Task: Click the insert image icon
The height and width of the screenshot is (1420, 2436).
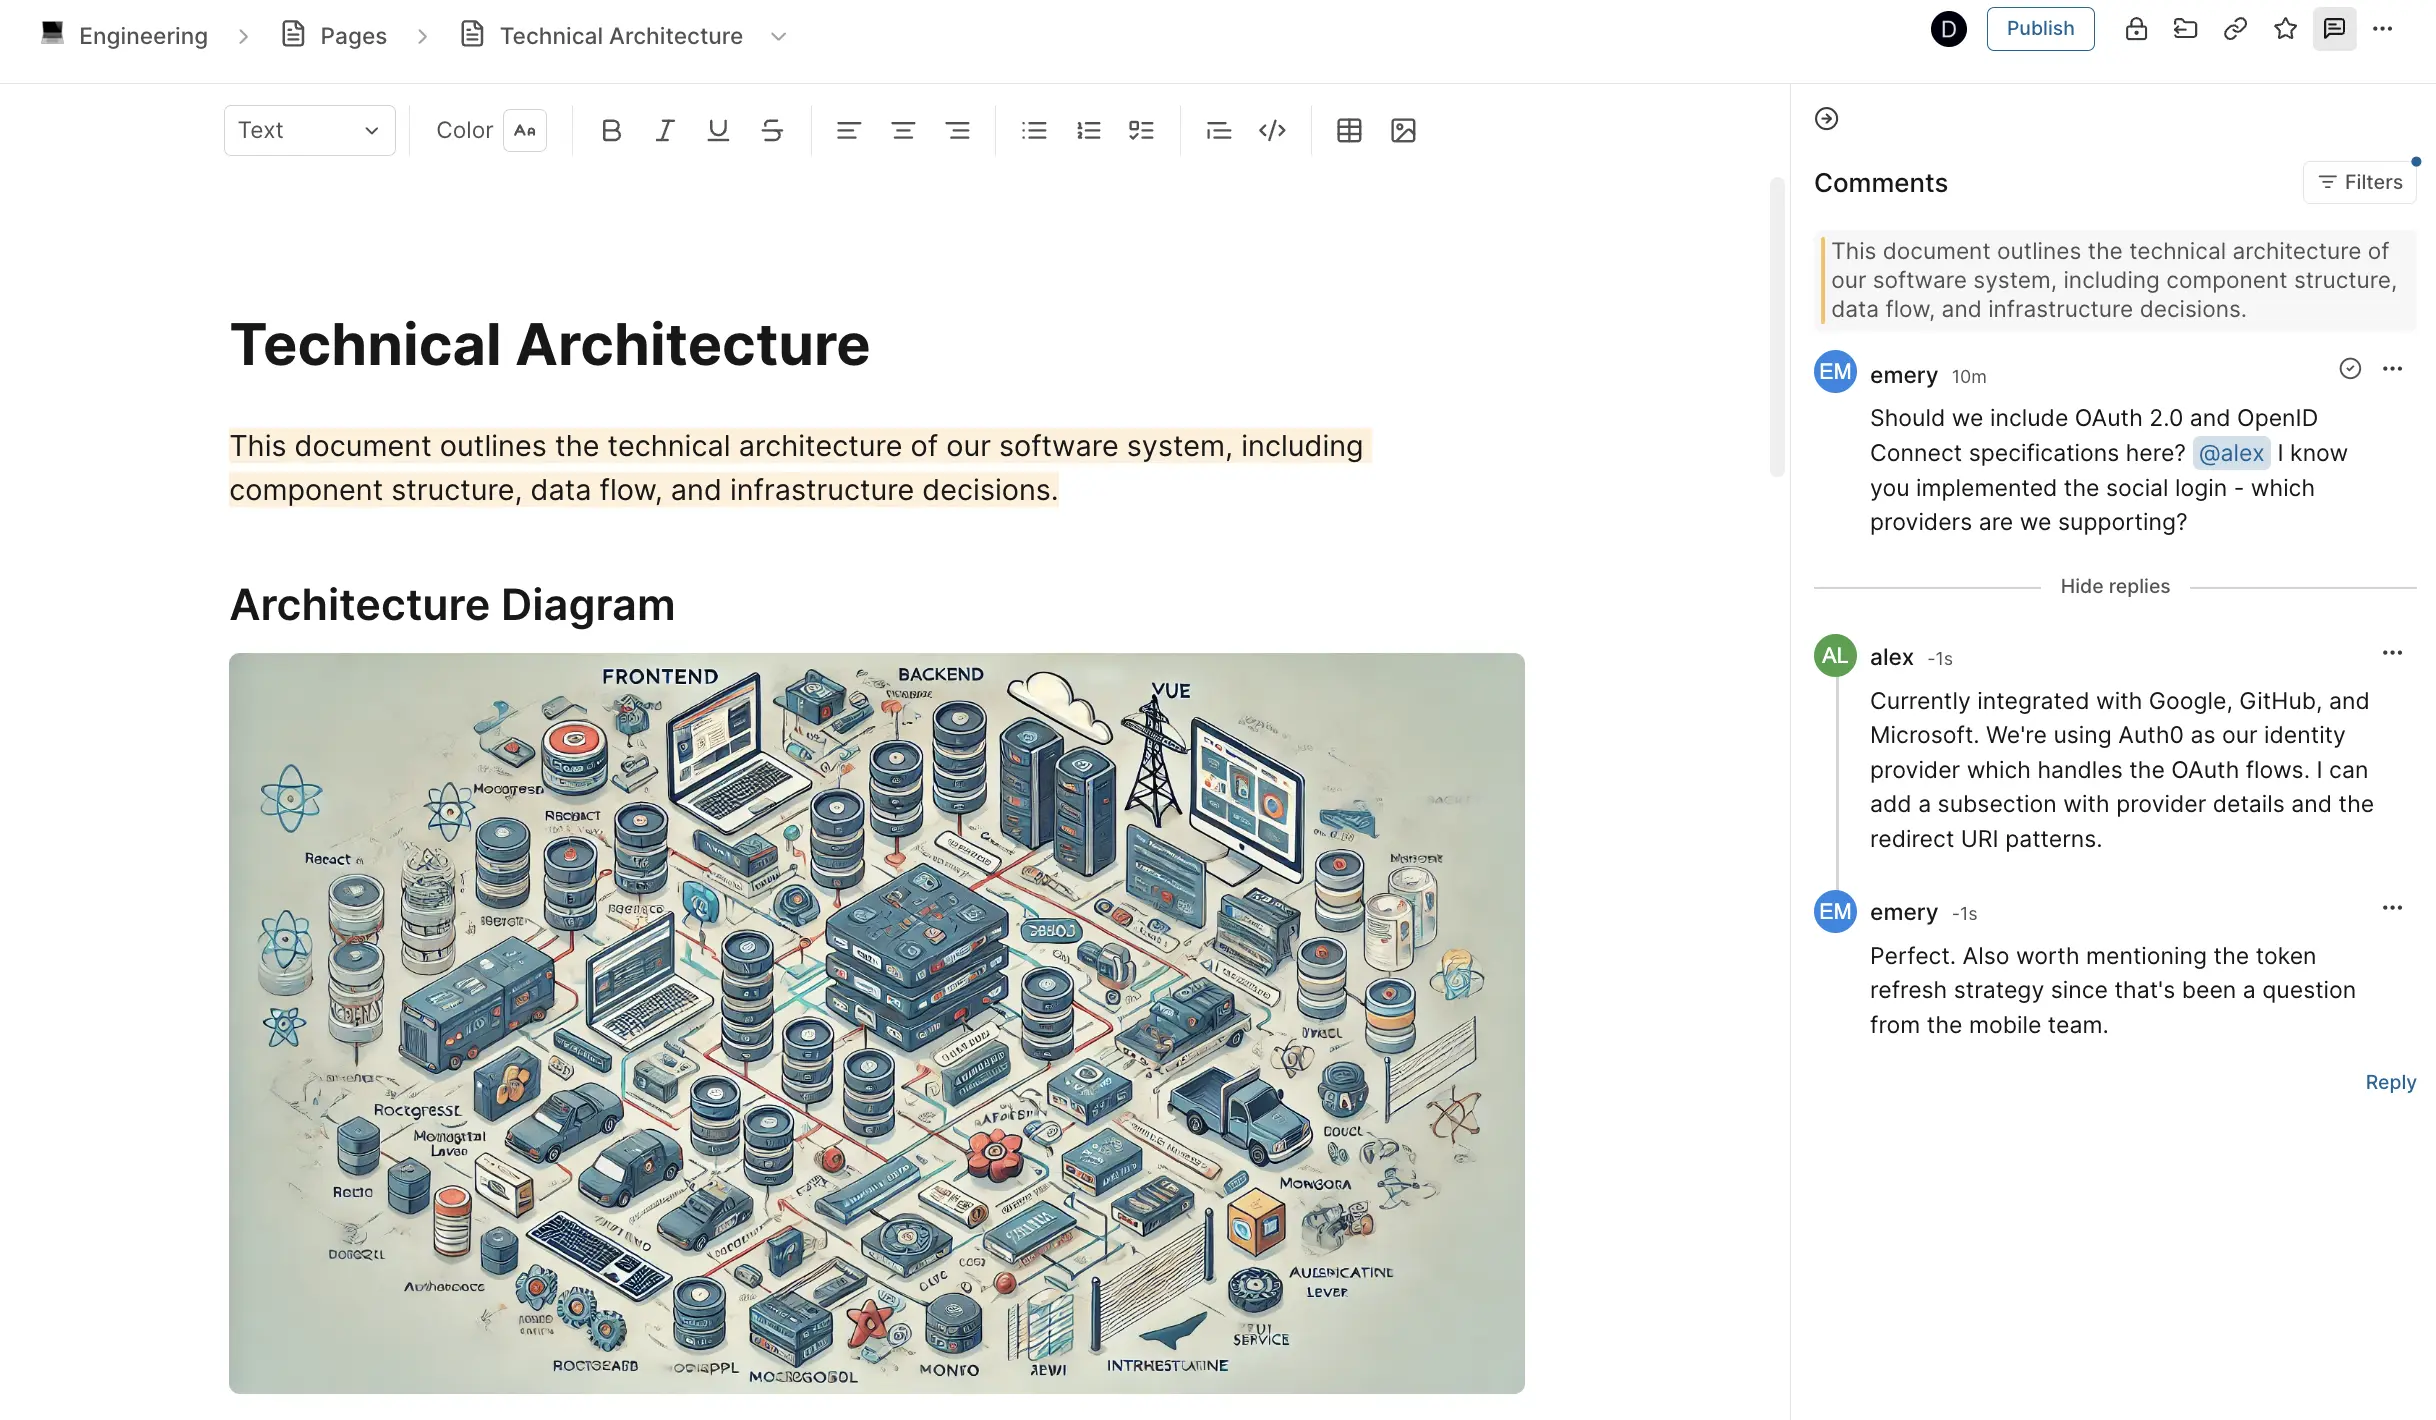Action: (x=1403, y=130)
